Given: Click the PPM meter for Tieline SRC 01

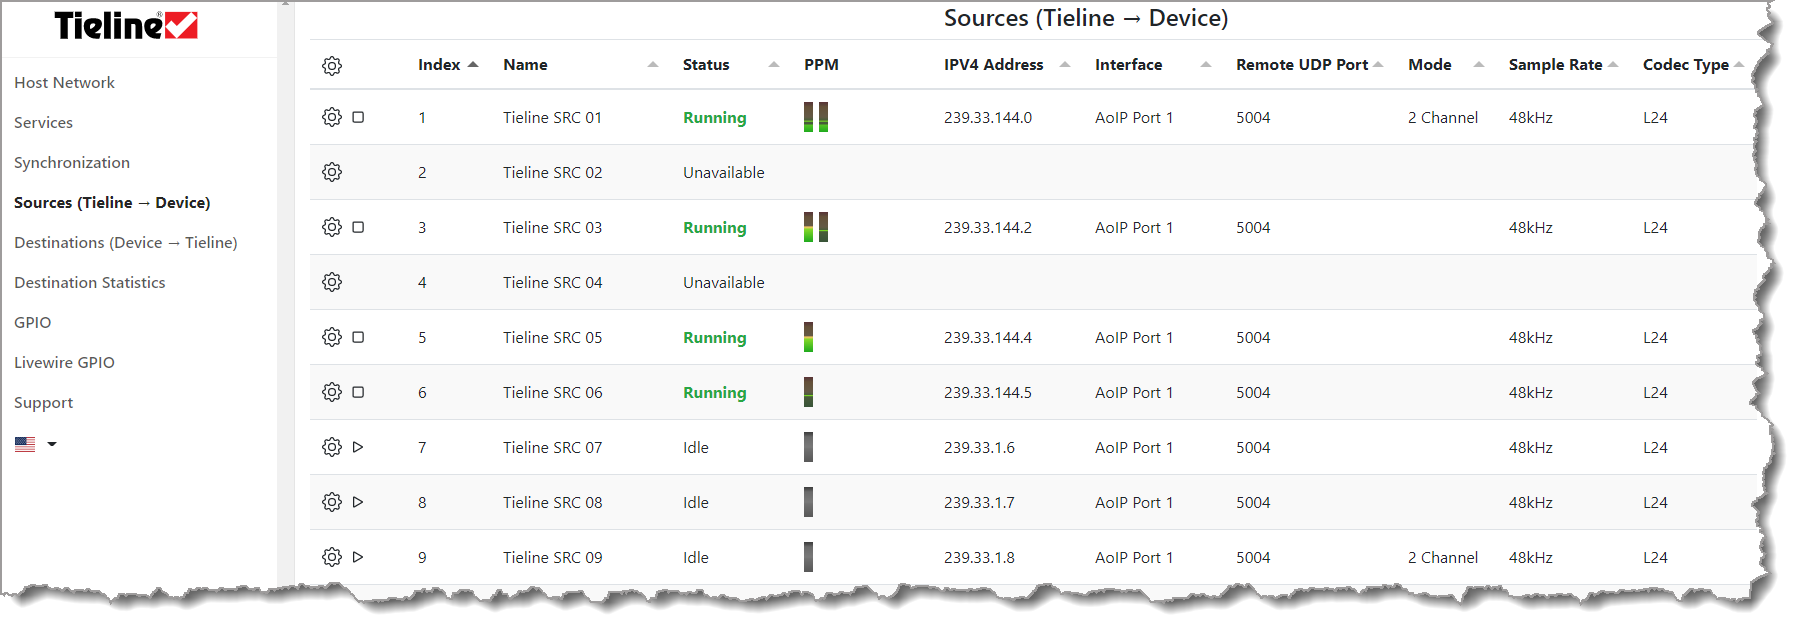Looking at the screenshot, I should (816, 117).
